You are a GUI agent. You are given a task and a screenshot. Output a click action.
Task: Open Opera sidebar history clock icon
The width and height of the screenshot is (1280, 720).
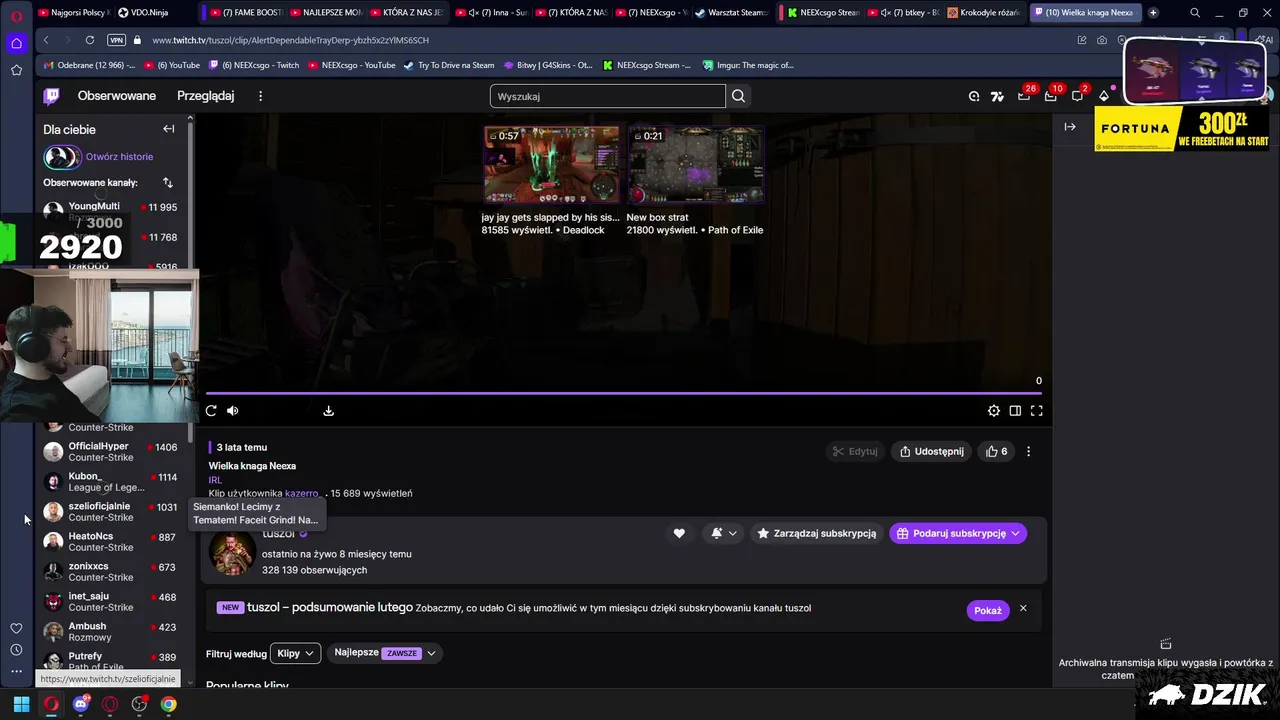click(16, 650)
